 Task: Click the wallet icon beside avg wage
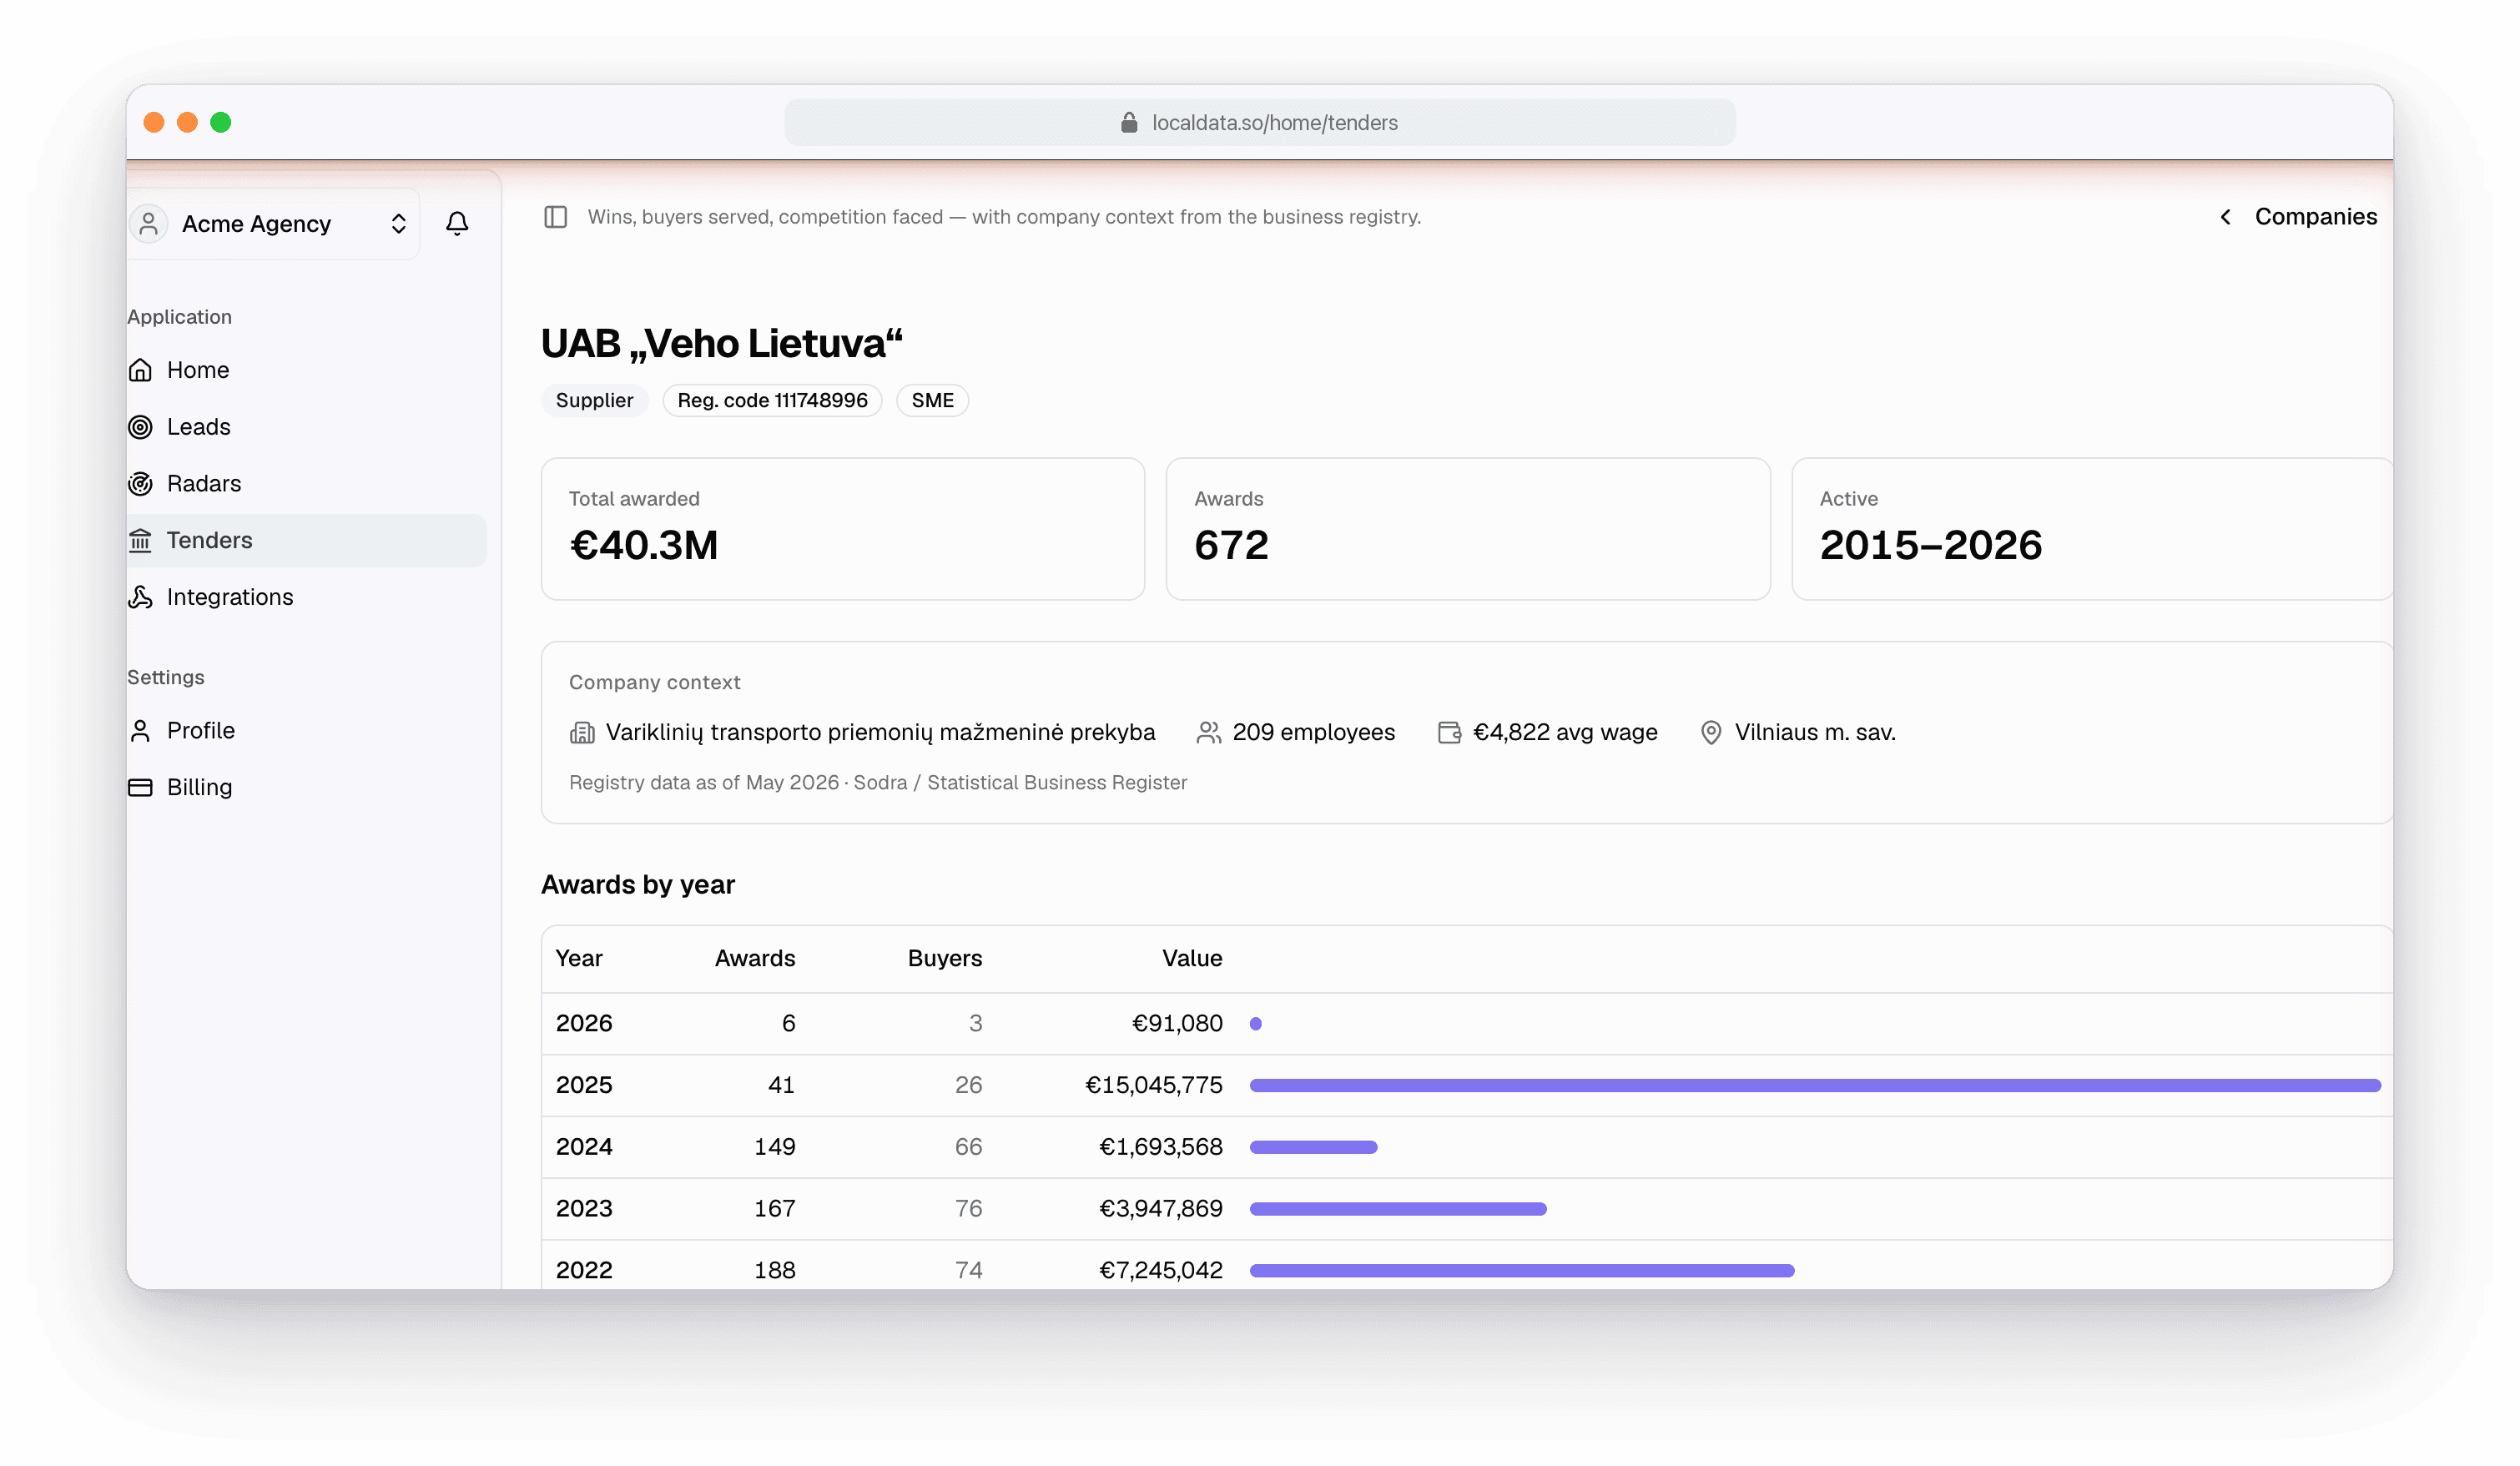tap(1449, 733)
